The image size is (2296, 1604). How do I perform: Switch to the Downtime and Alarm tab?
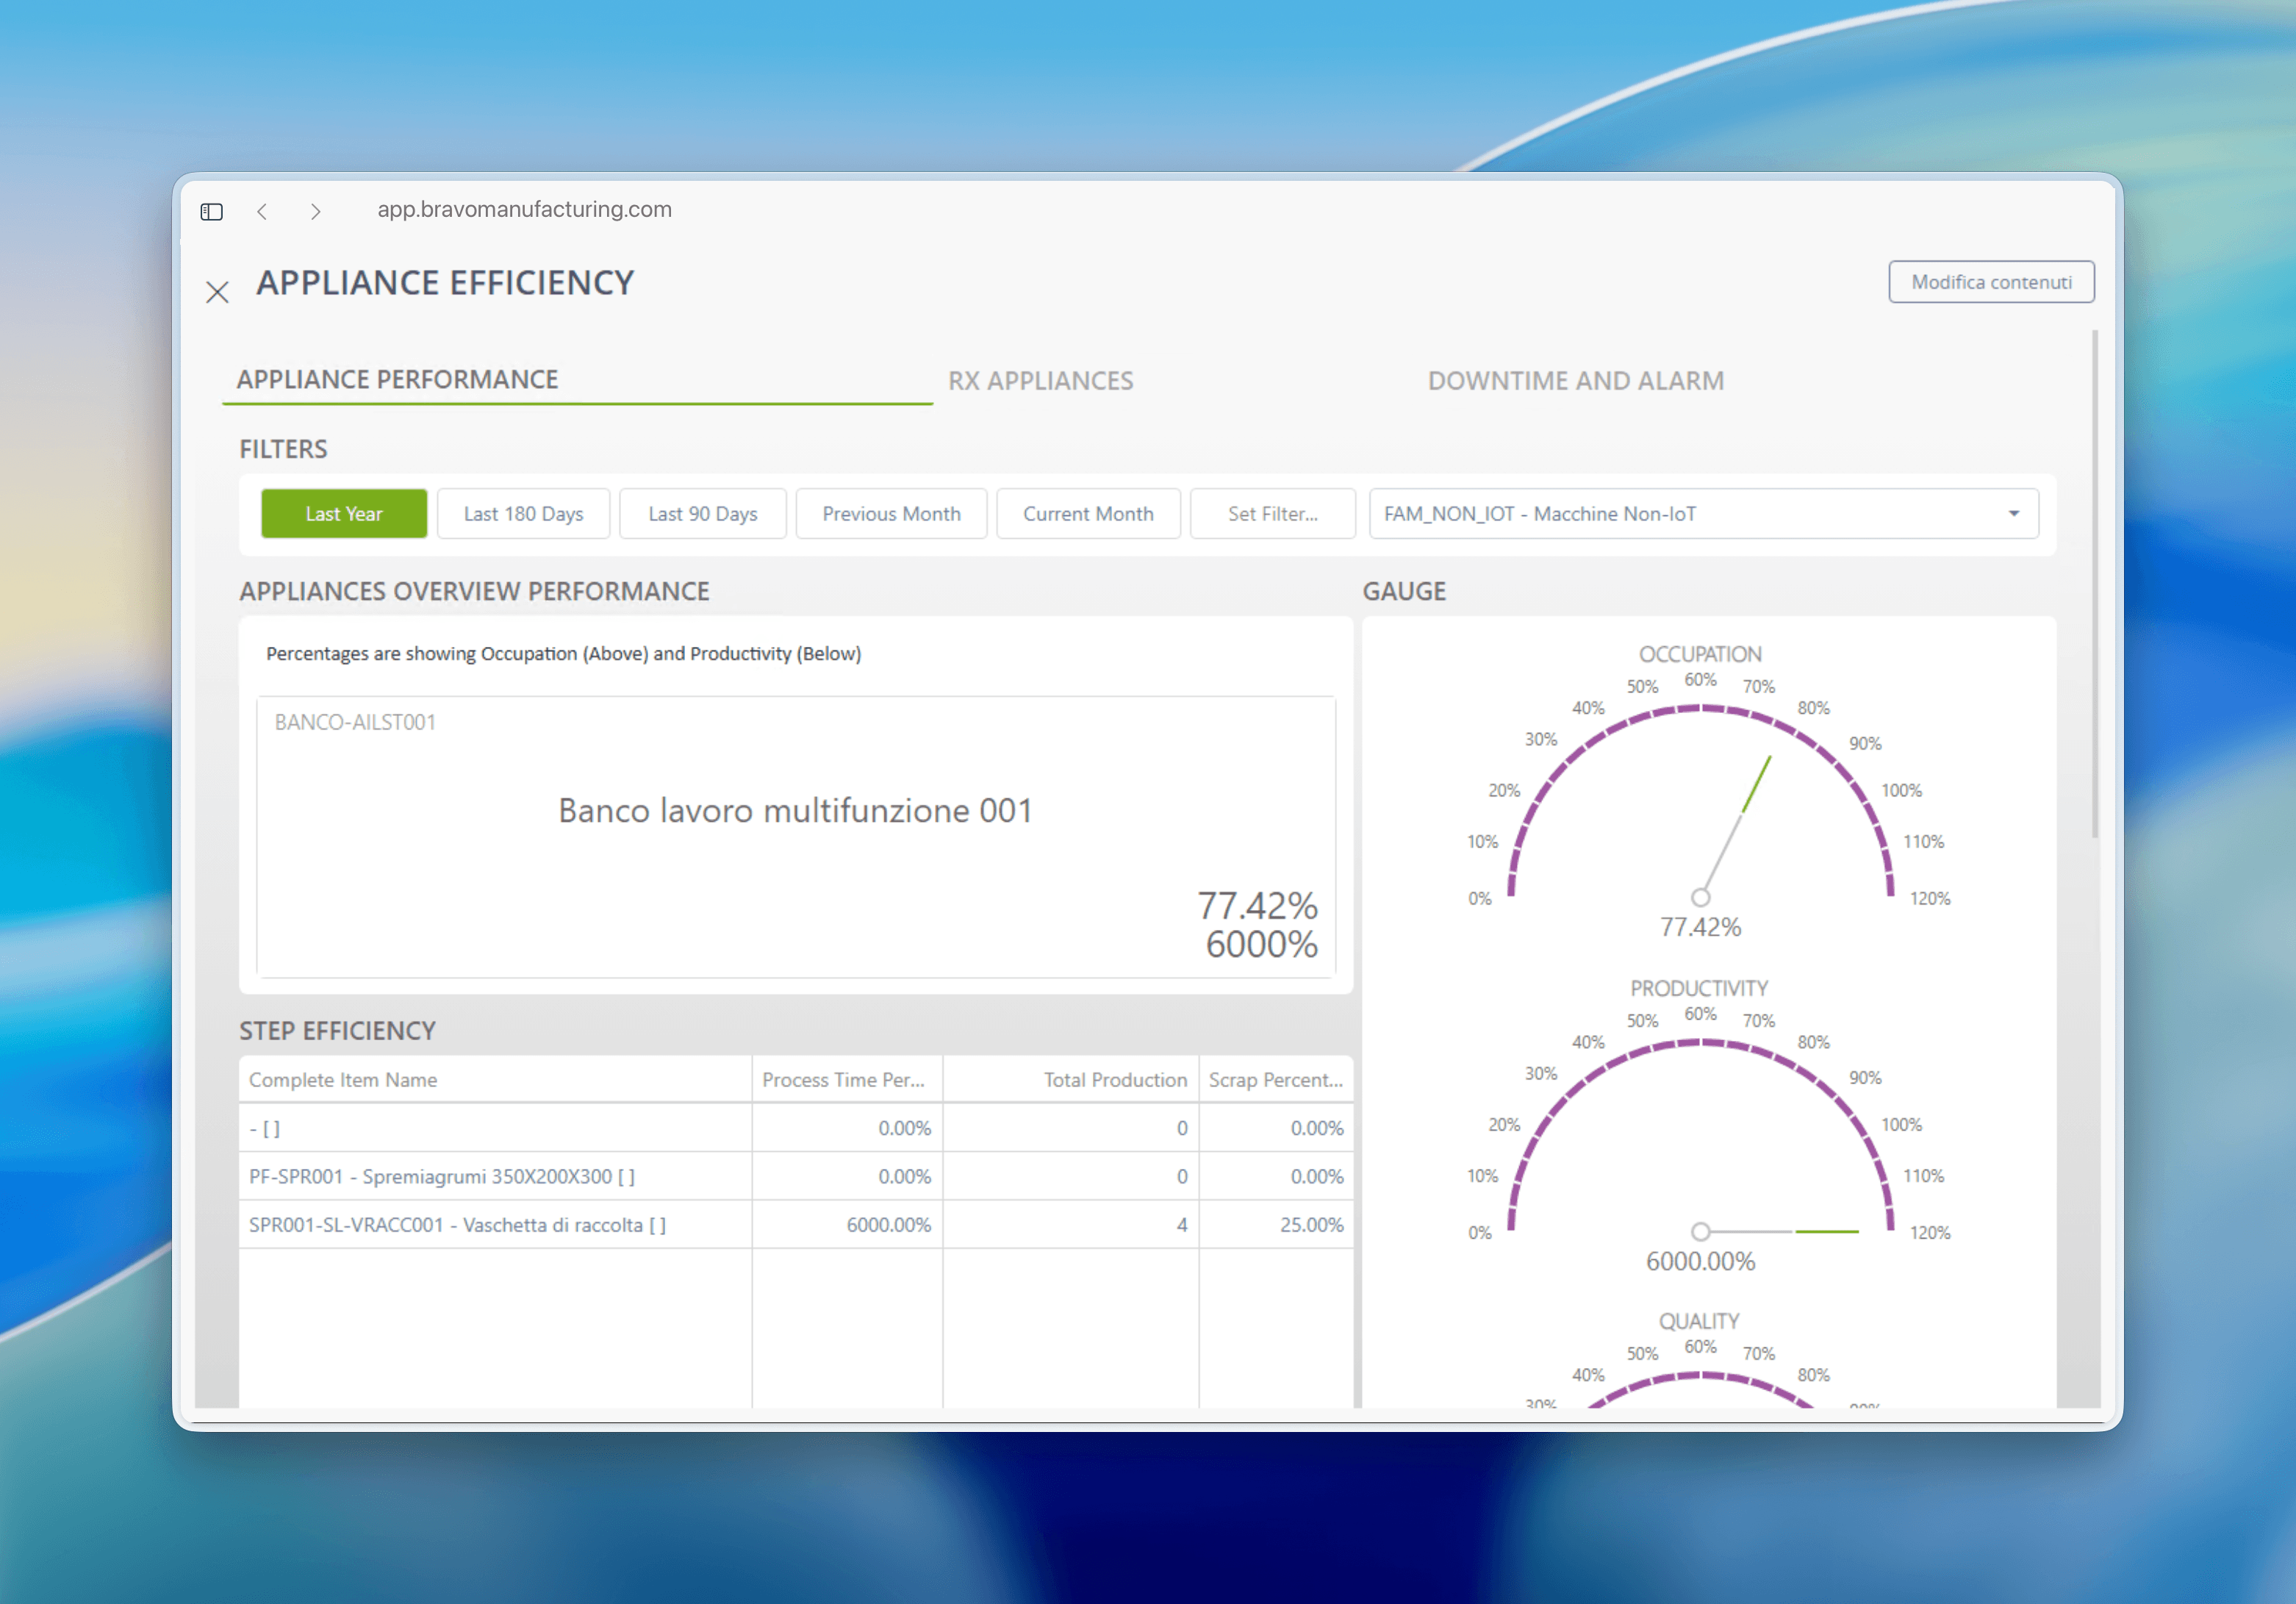(1575, 380)
